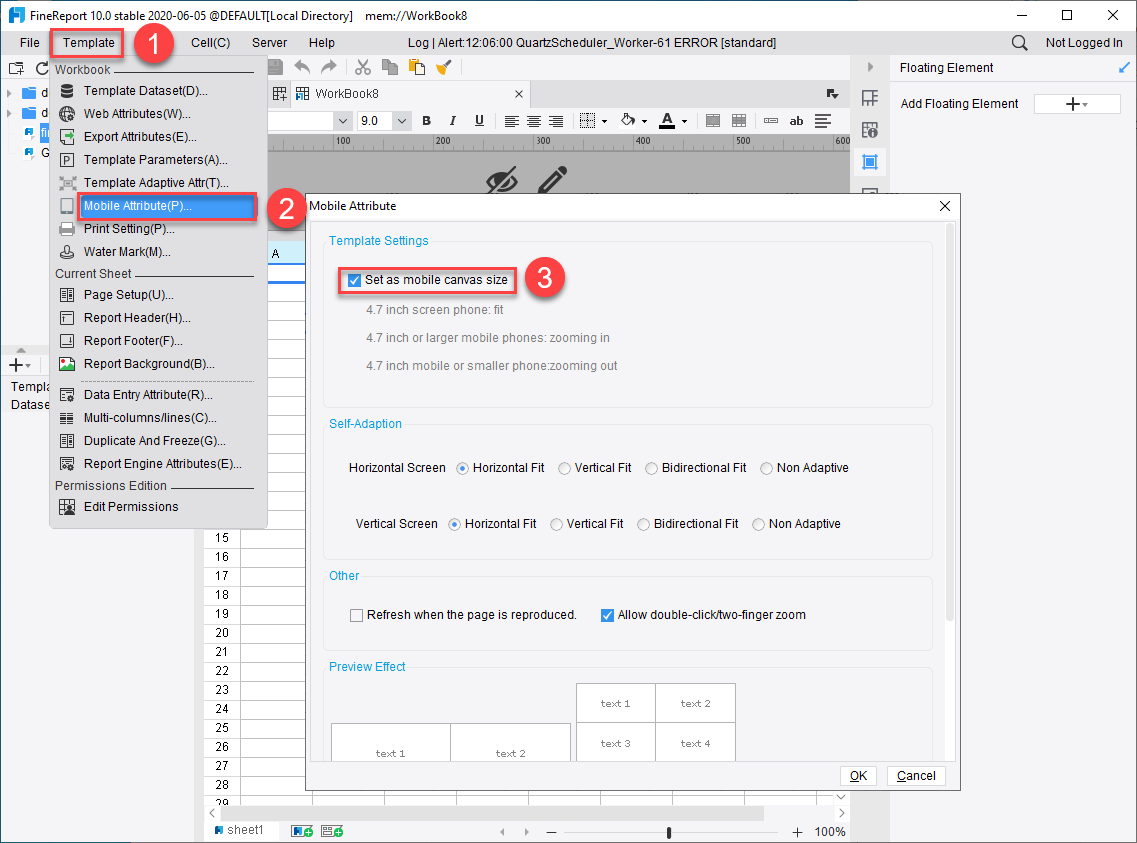
Task: Dismiss the dialog with Cancel
Action: pos(916,775)
